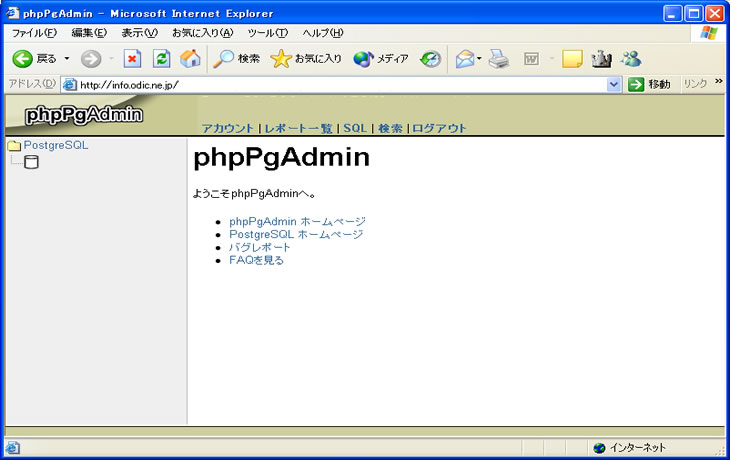Open PostgreSQL ホームページ link

point(296,234)
